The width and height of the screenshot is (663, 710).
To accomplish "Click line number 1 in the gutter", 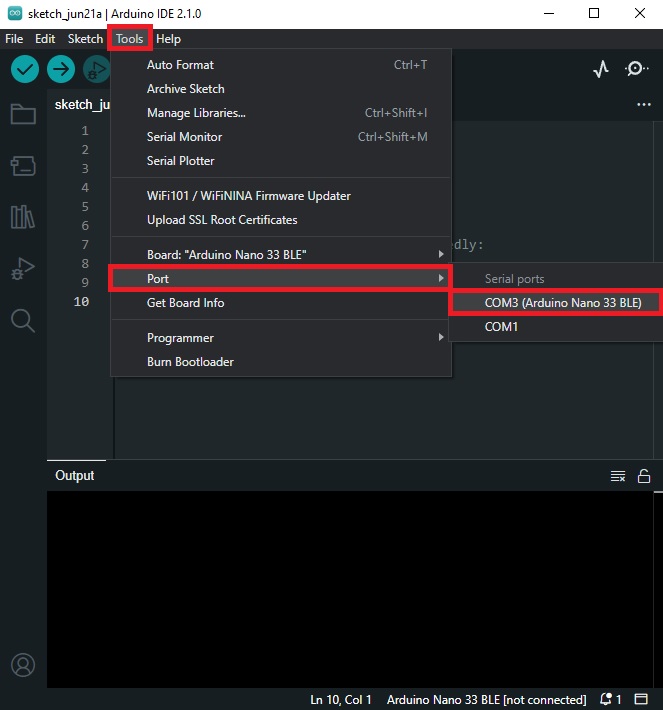I will tap(85, 131).
